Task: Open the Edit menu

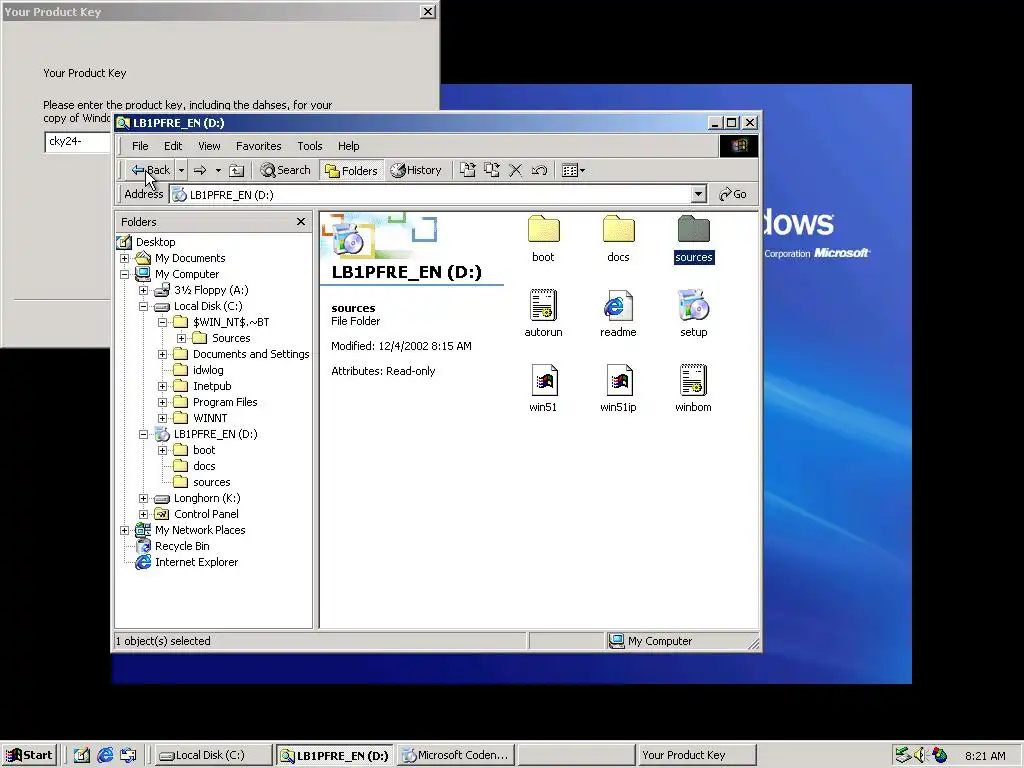Action: pos(173,146)
